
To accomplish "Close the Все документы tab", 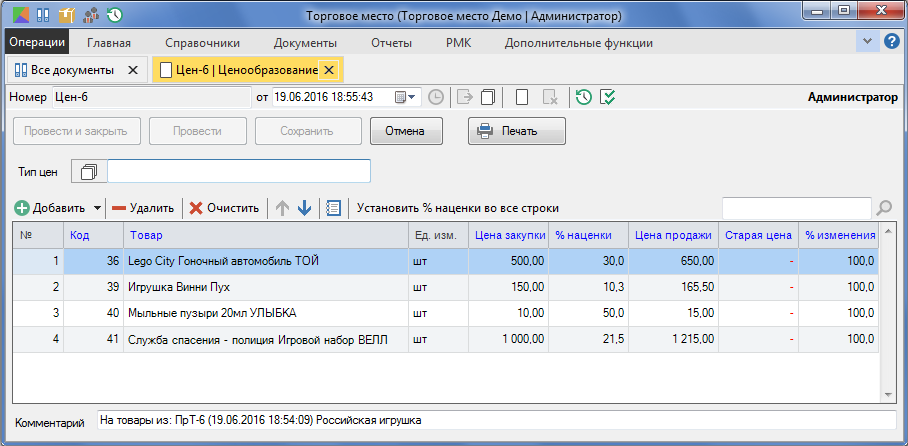I will [133, 70].
